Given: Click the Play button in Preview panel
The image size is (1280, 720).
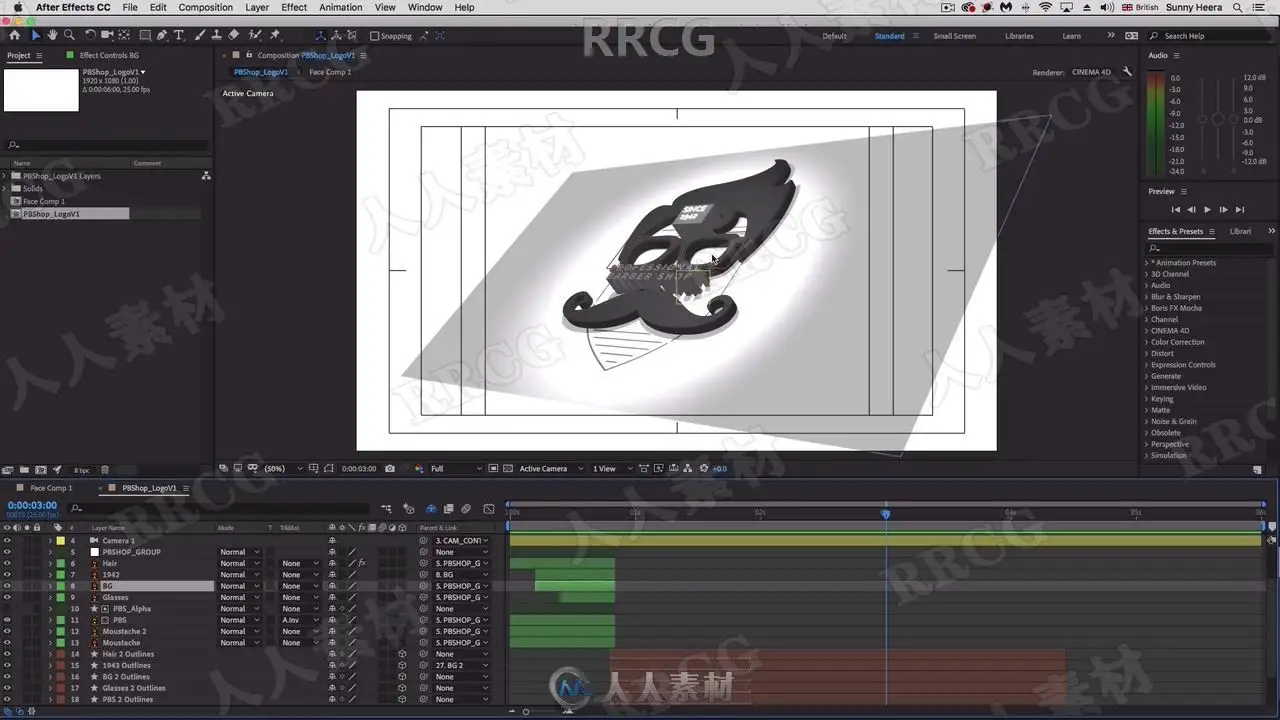Looking at the screenshot, I should pyautogui.click(x=1207, y=209).
